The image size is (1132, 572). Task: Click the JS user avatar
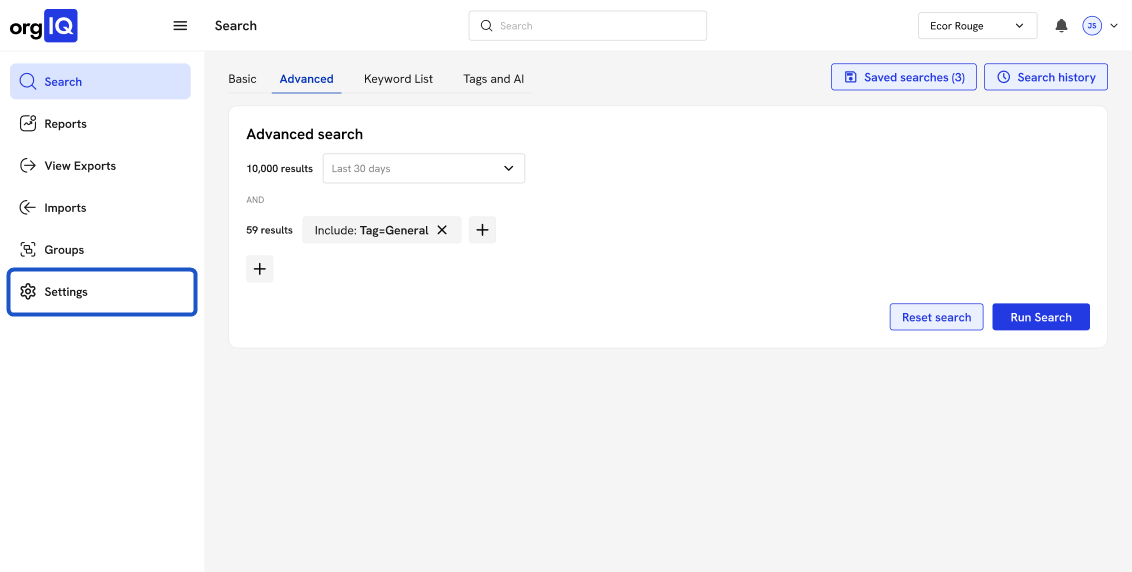(x=1092, y=26)
